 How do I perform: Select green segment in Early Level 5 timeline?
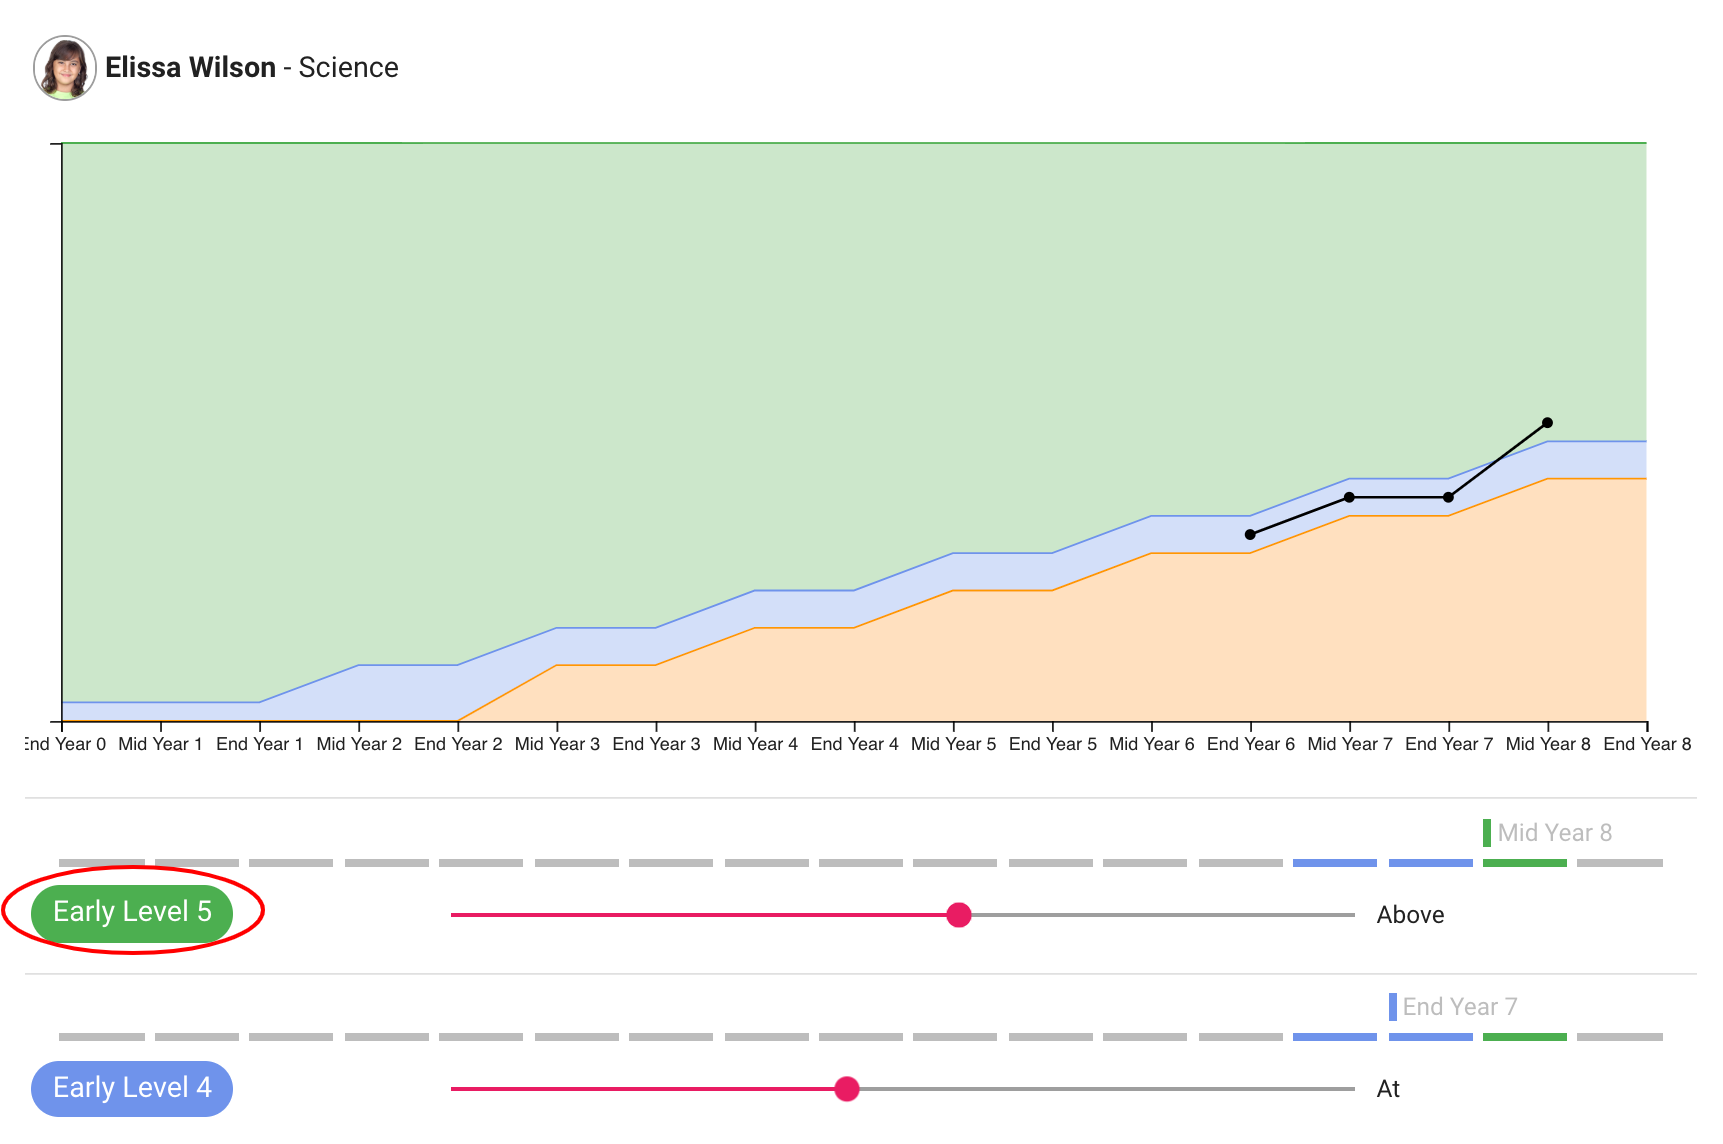click(x=1524, y=863)
